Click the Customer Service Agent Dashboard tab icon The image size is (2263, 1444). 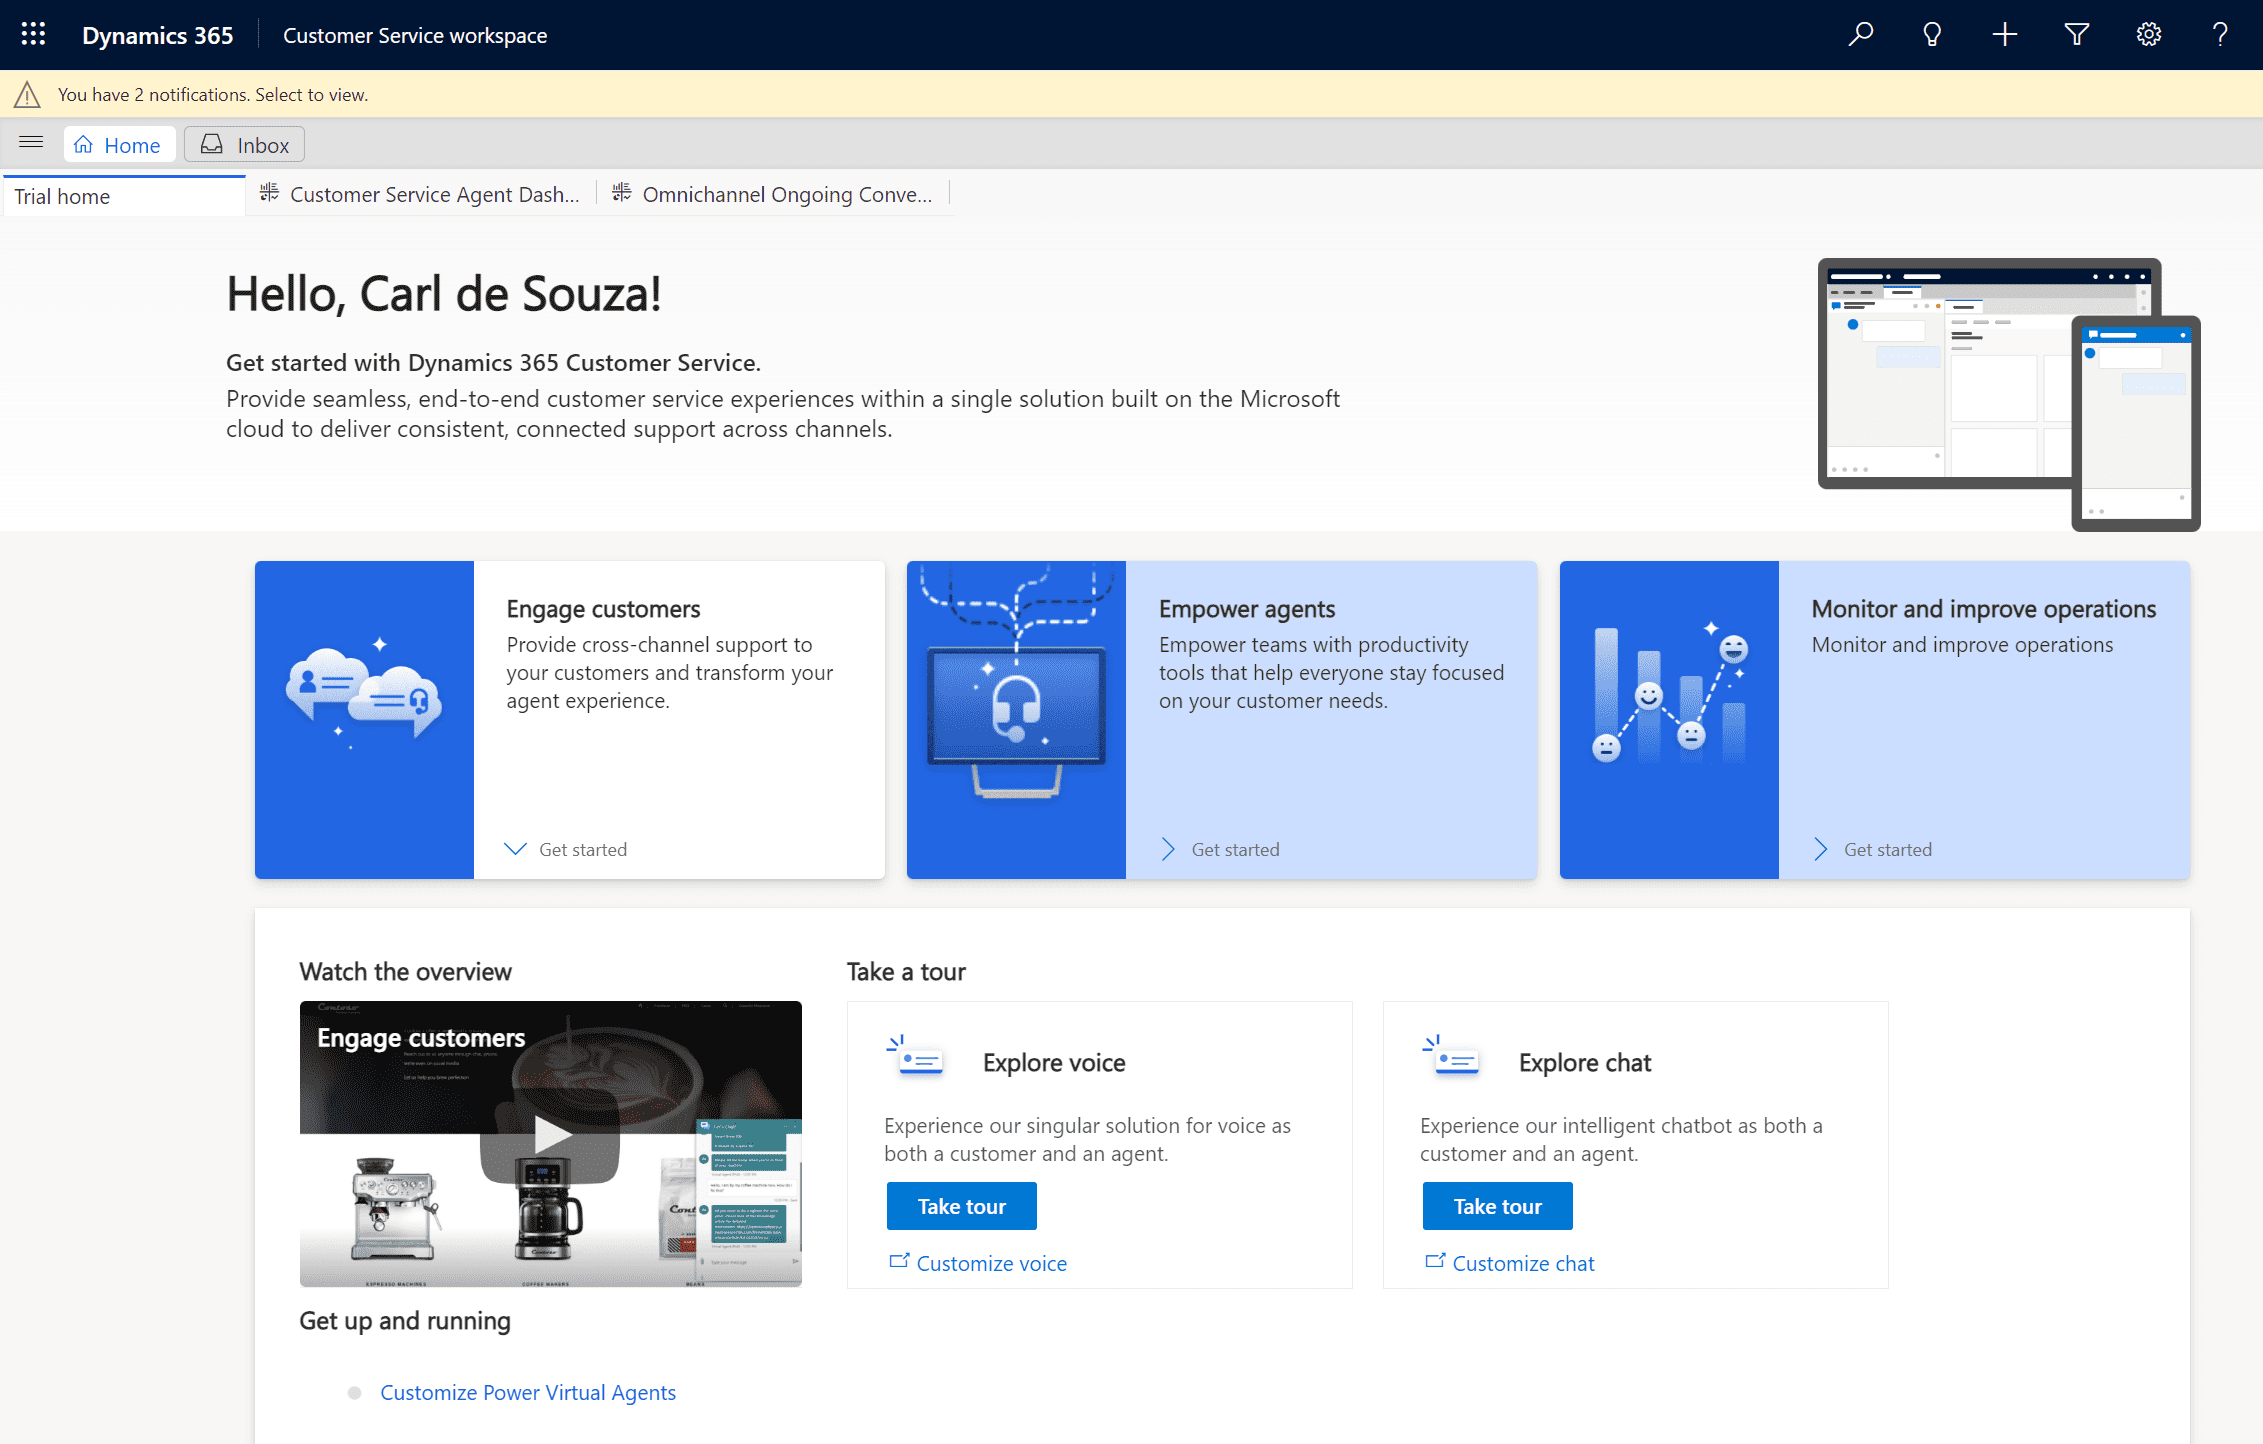pos(269,193)
